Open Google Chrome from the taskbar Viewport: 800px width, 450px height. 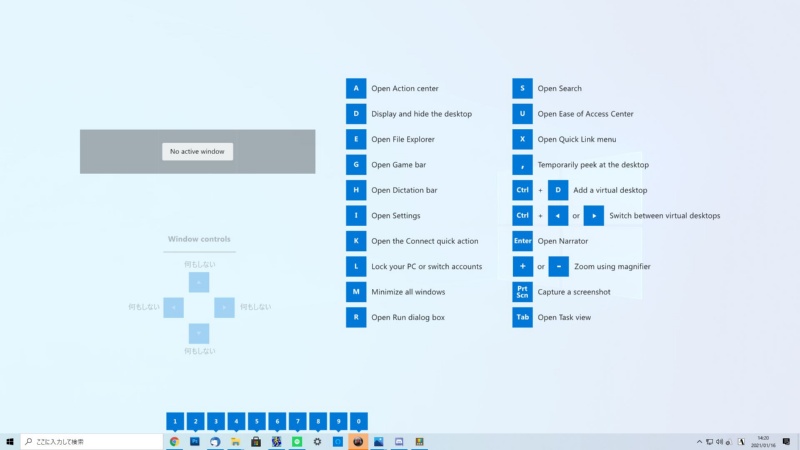(x=175, y=441)
